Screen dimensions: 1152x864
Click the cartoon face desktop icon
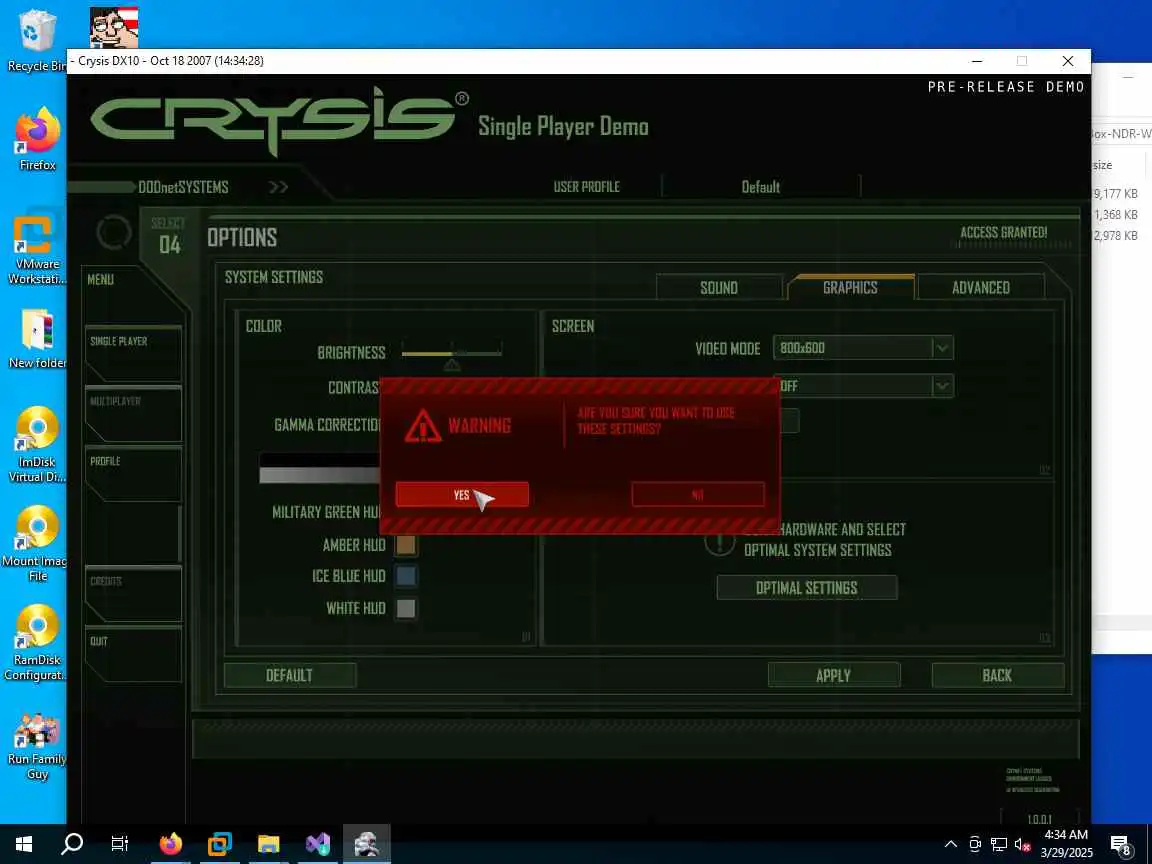114,27
